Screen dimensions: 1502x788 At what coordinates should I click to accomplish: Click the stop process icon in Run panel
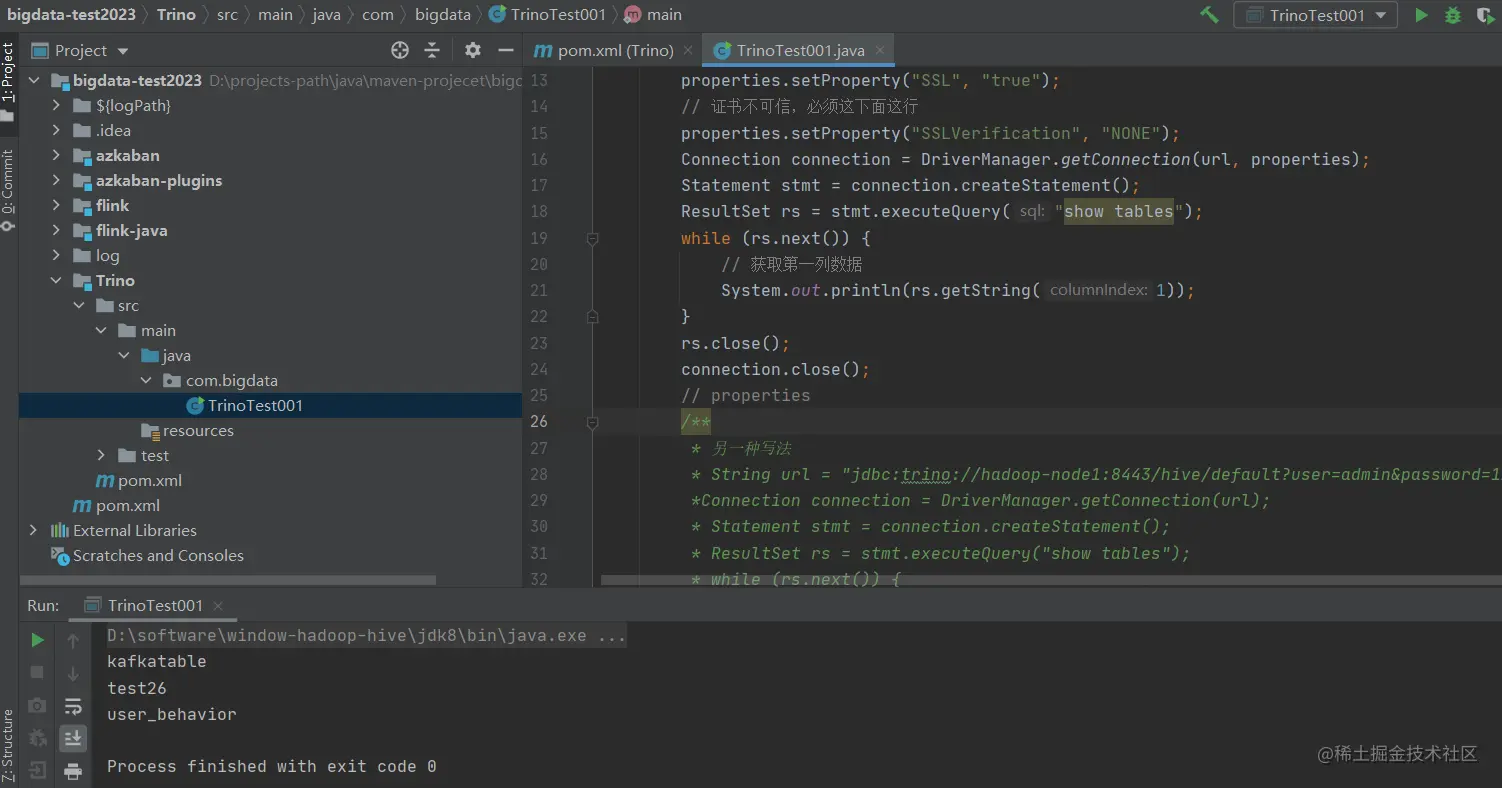click(37, 672)
